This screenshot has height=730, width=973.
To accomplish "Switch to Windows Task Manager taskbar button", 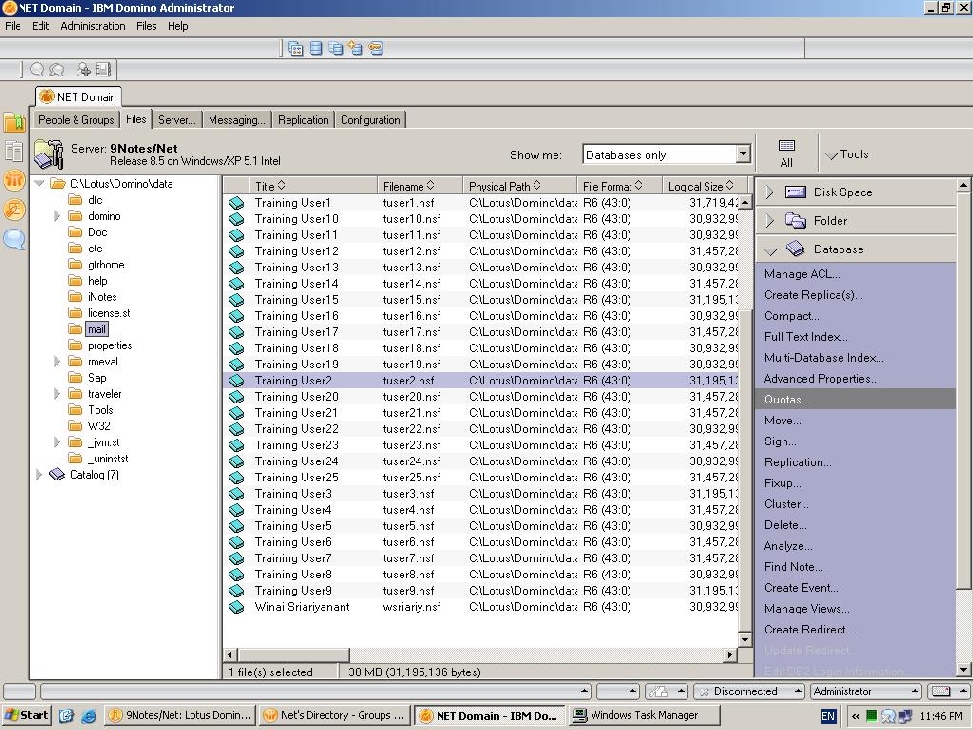I will pos(645,716).
